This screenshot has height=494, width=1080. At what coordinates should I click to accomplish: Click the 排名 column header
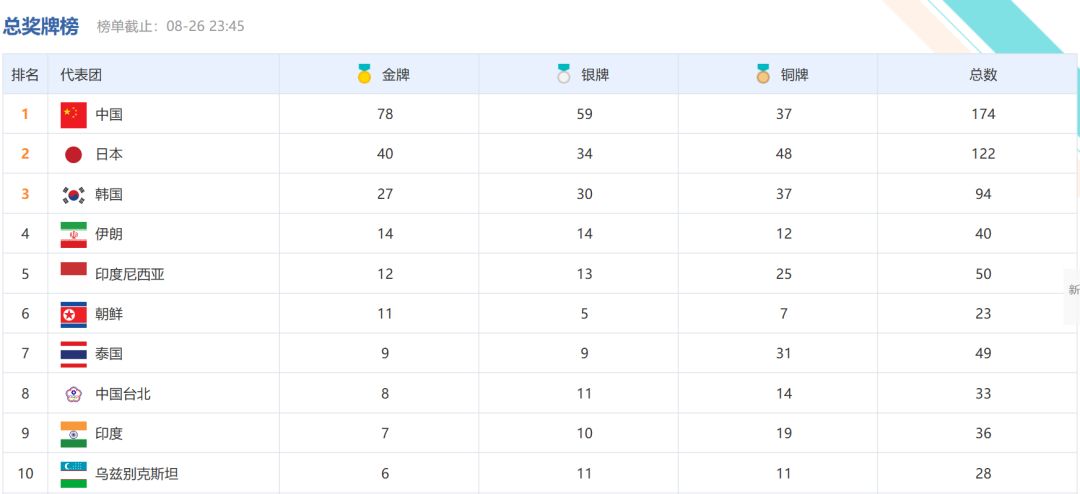click(25, 75)
